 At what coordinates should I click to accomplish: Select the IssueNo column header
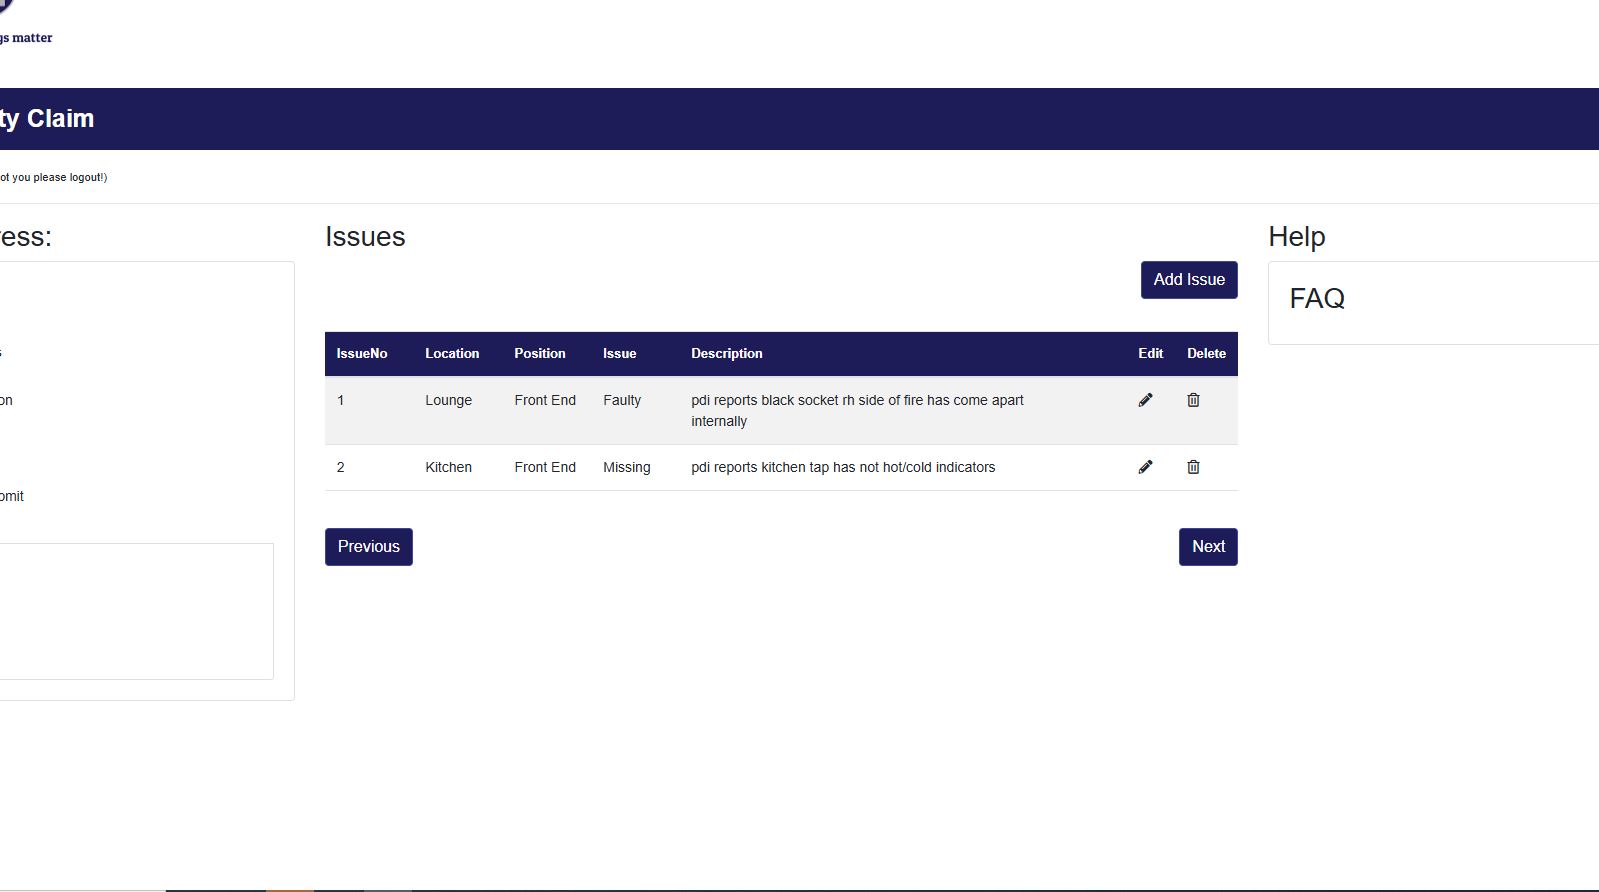362,354
